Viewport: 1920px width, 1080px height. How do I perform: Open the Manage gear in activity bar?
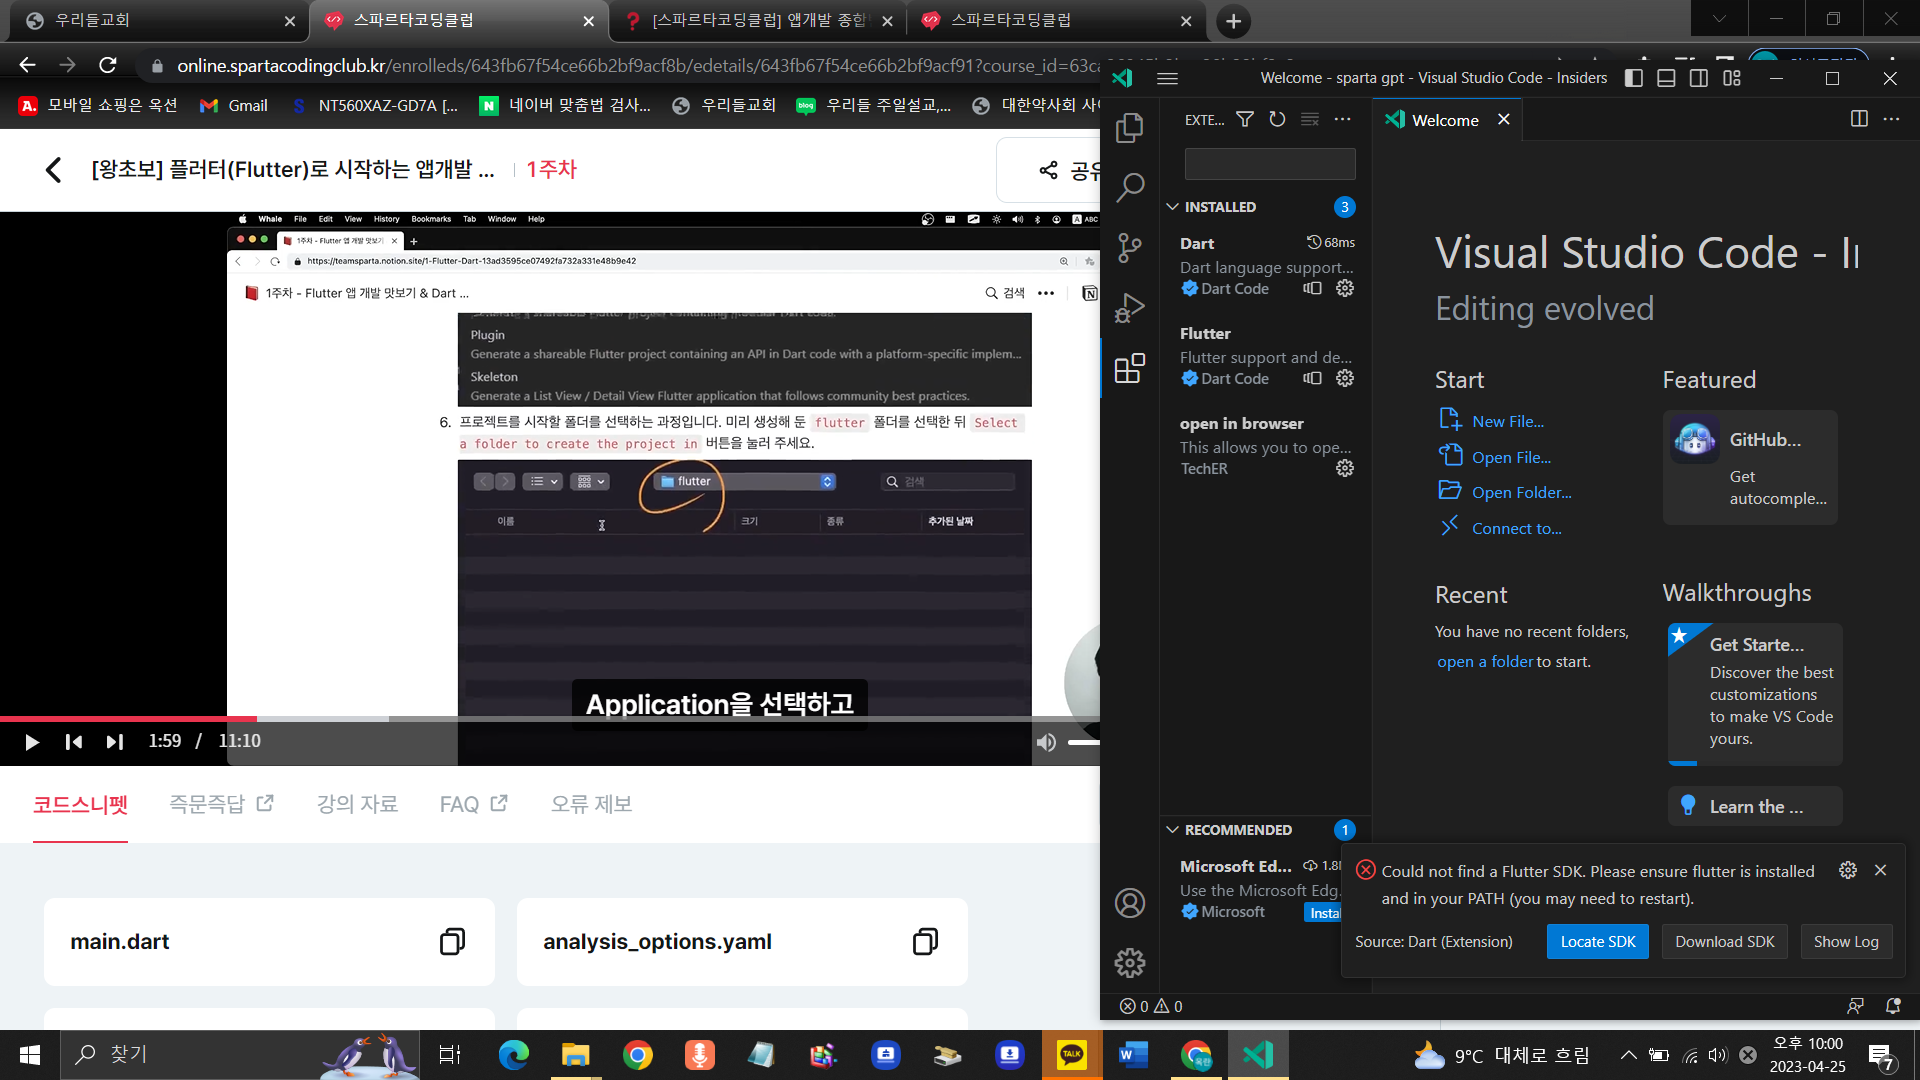(1130, 963)
